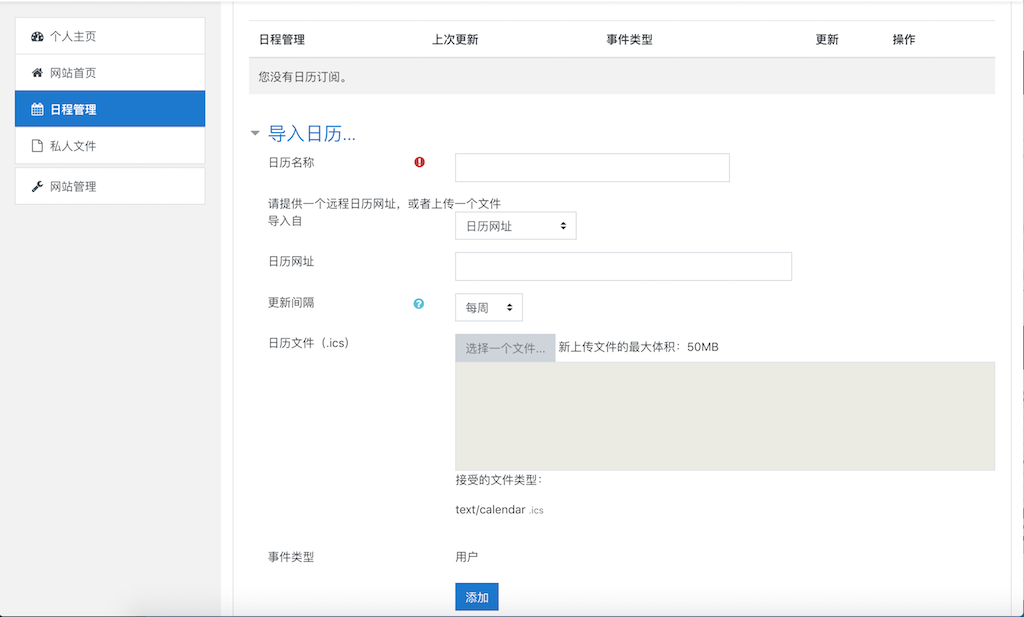Open 网站管理 sidebar item
Screen dimensions: 1024x617
(x=110, y=186)
